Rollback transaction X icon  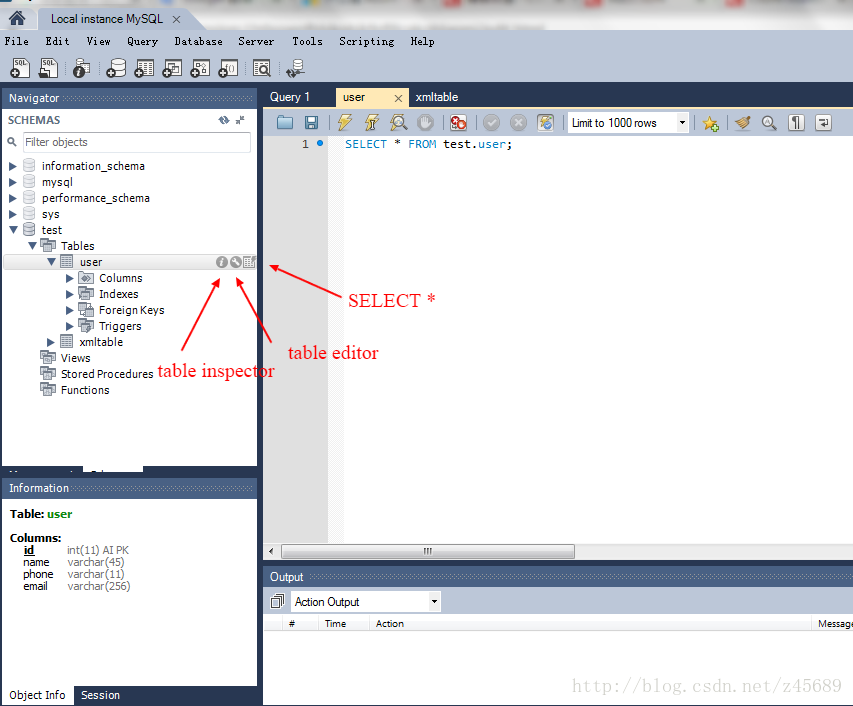pyautogui.click(x=518, y=122)
